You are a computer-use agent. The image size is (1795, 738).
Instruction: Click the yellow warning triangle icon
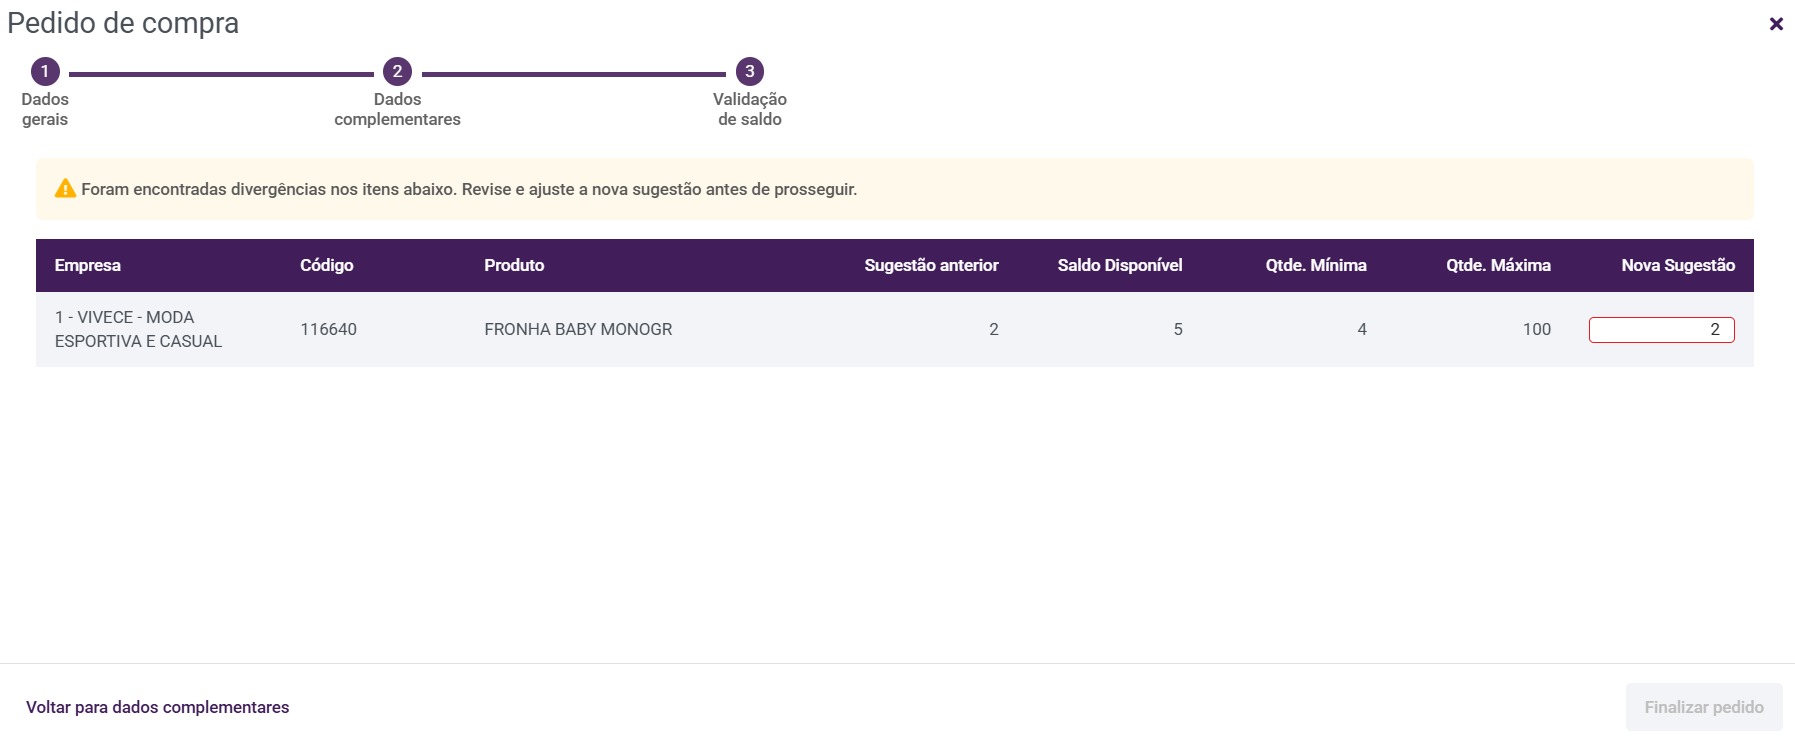tap(65, 188)
